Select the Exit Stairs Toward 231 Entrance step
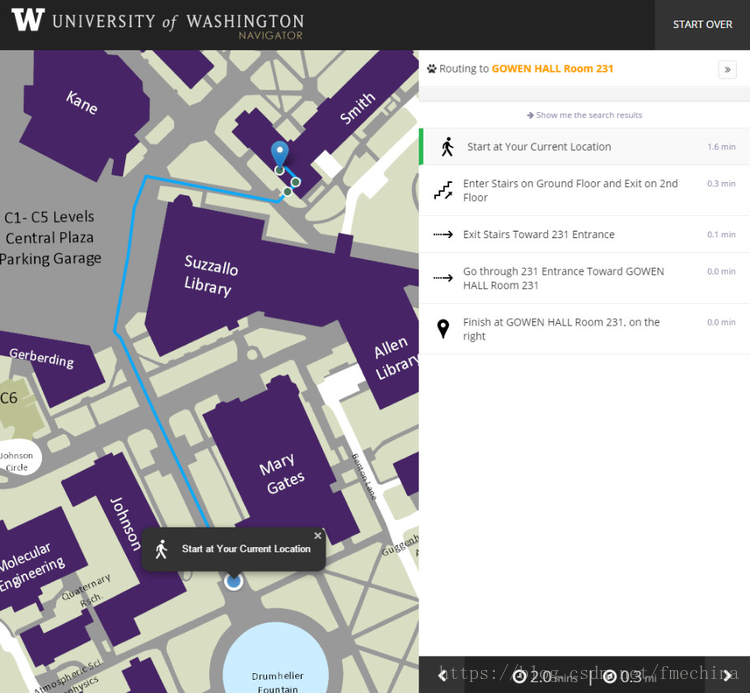The width and height of the screenshot is (750, 693). pos(584,234)
